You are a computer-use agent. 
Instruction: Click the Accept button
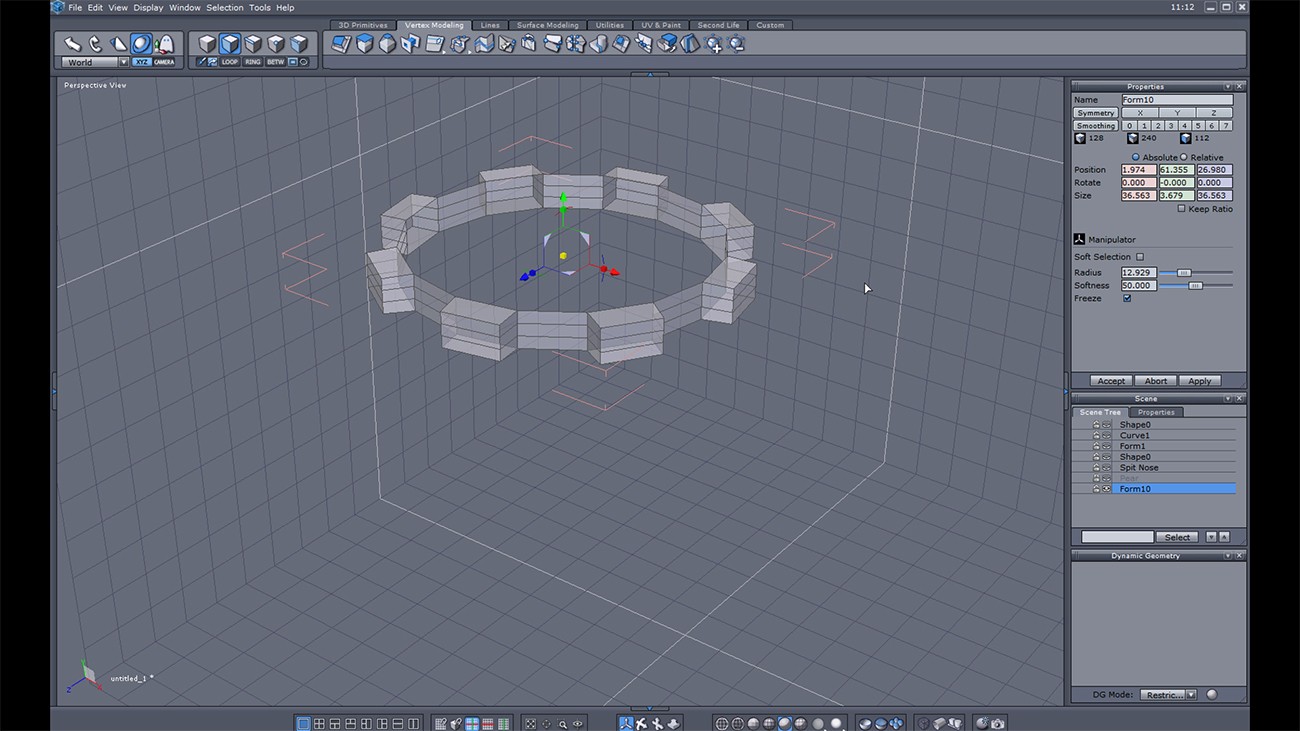pyautogui.click(x=1111, y=381)
